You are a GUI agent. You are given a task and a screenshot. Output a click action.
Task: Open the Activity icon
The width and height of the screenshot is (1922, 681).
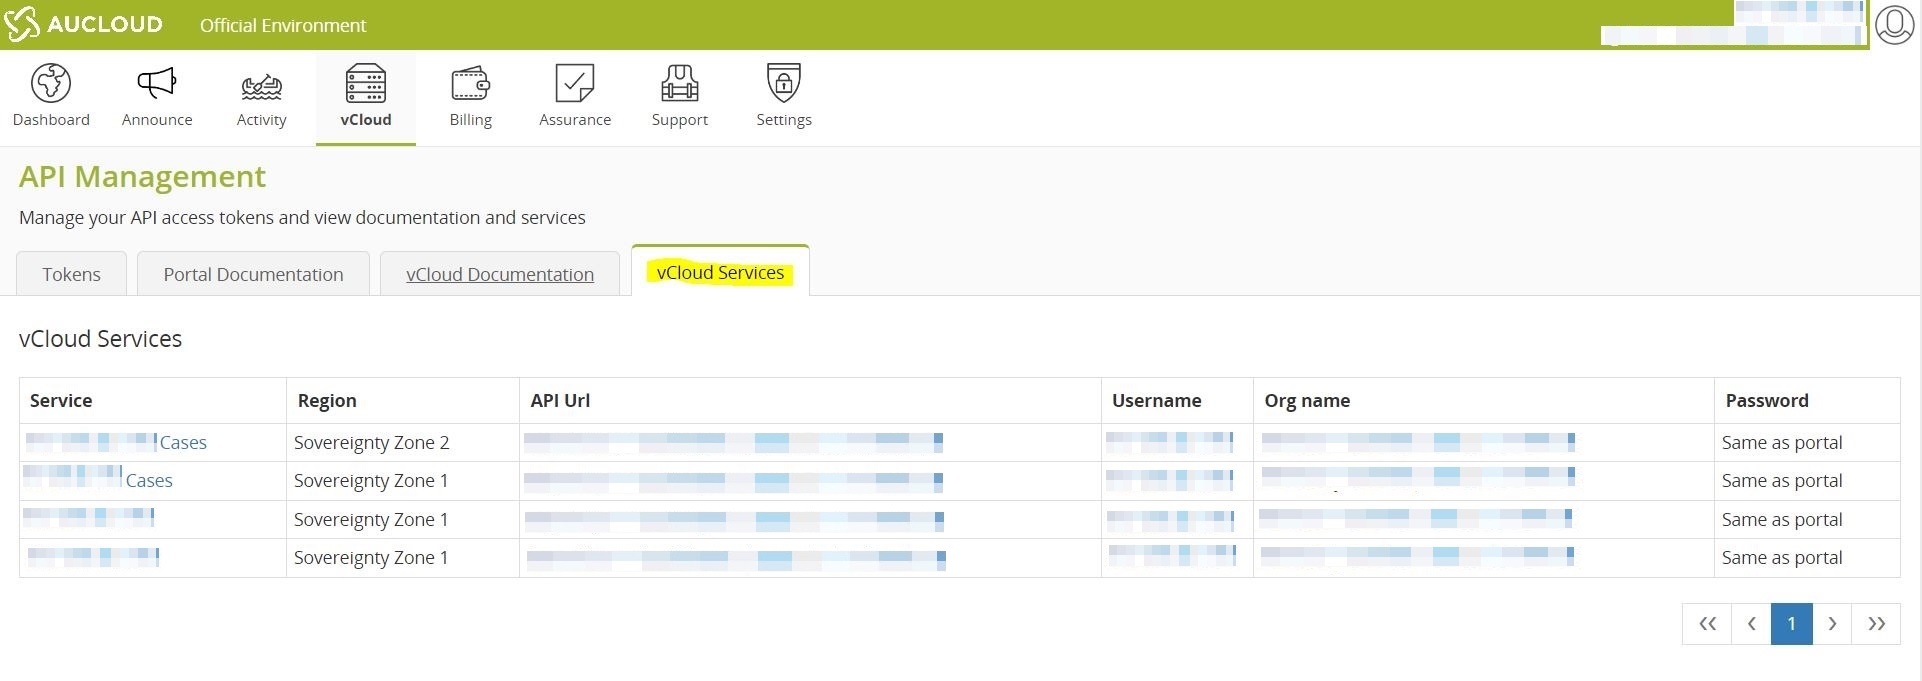261,87
